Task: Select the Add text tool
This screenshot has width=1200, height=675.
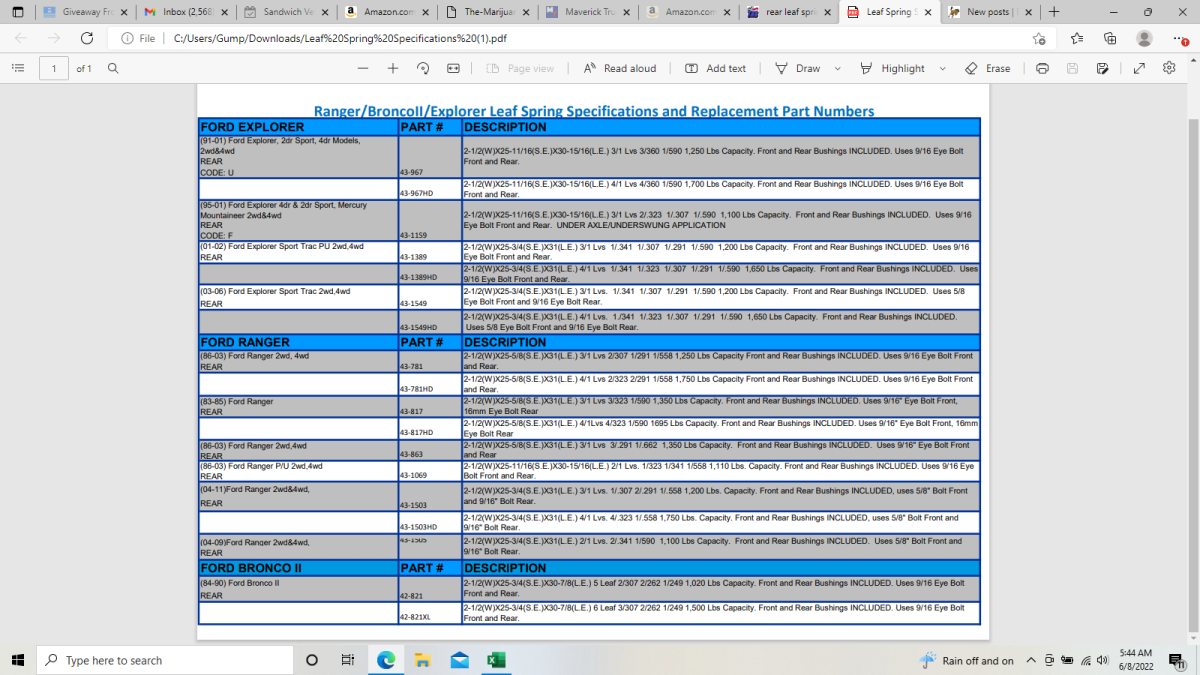Action: (715, 68)
